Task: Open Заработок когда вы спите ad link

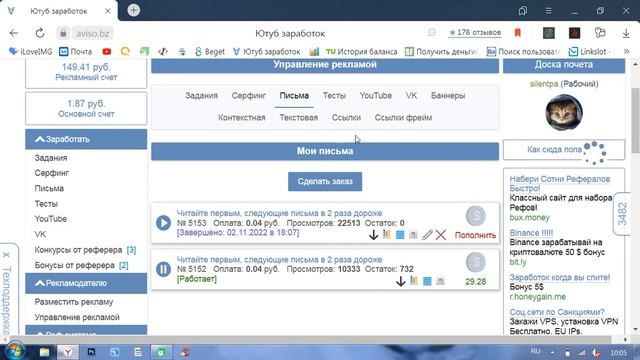Action: point(560,278)
